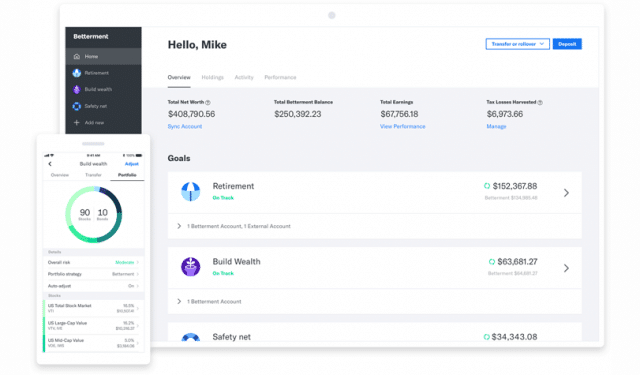Click the Sync Account link

tap(185, 126)
